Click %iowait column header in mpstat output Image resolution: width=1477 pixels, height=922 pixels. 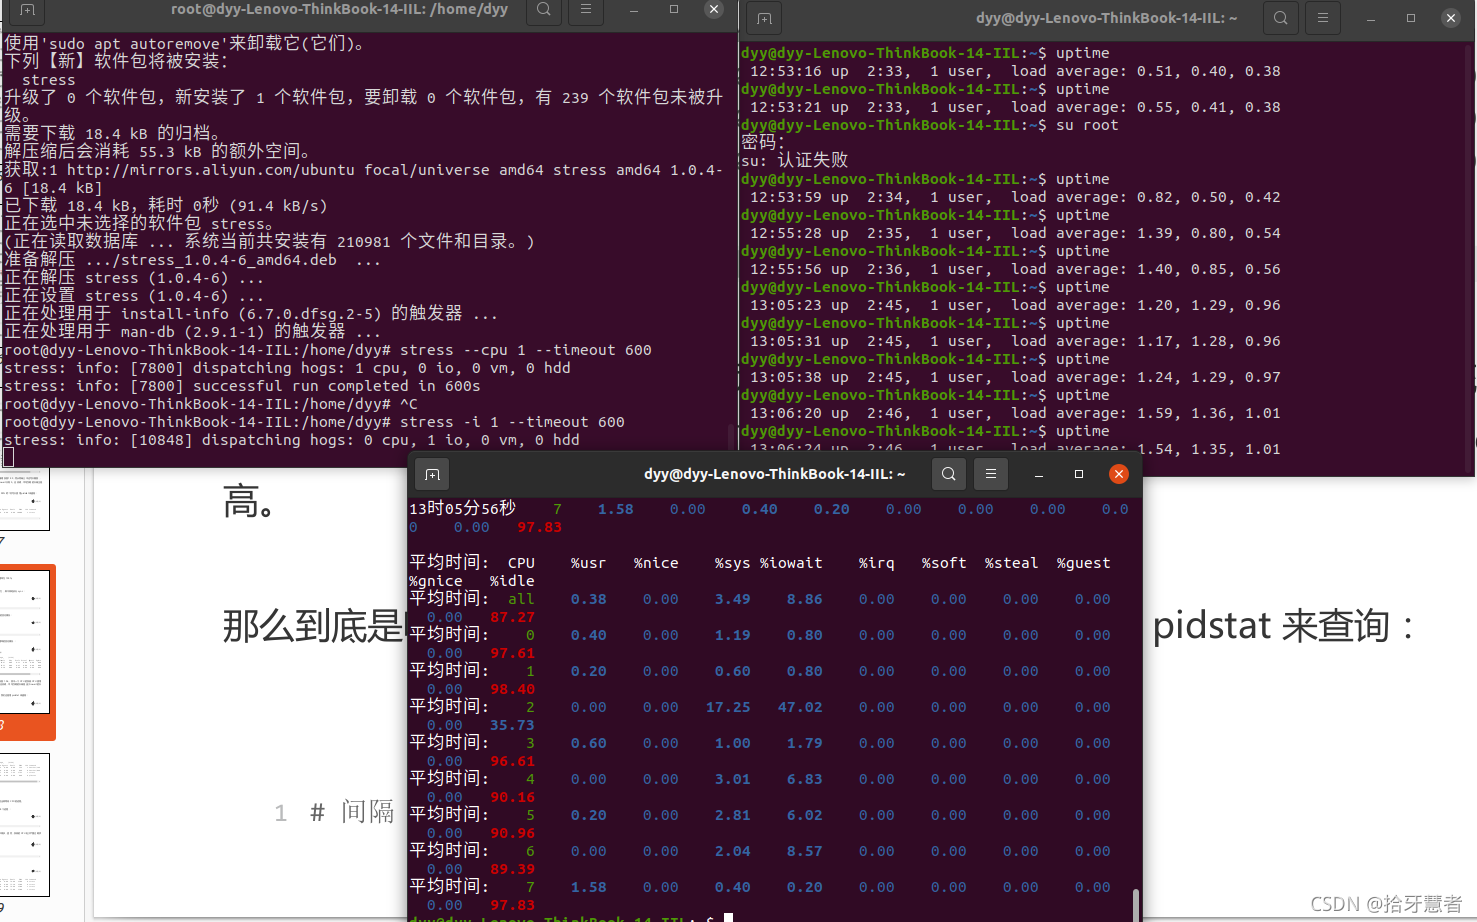point(791,563)
